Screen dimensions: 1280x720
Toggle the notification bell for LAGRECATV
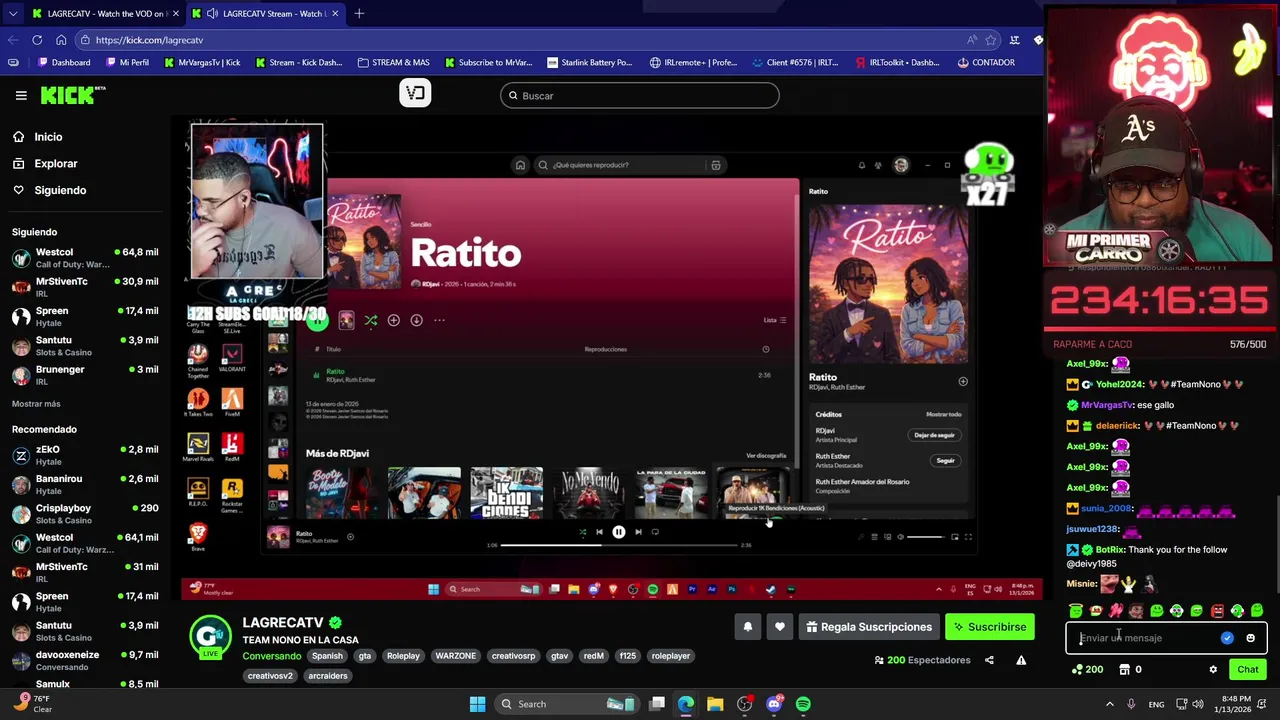coord(747,627)
